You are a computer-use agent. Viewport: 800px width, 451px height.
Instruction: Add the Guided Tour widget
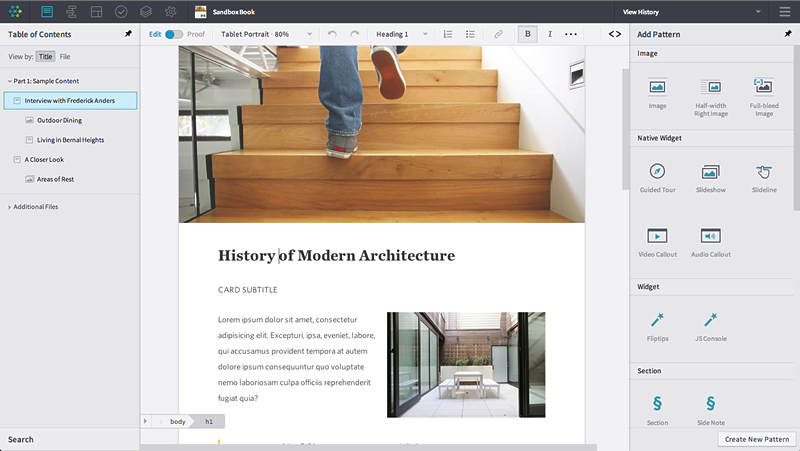click(x=657, y=178)
